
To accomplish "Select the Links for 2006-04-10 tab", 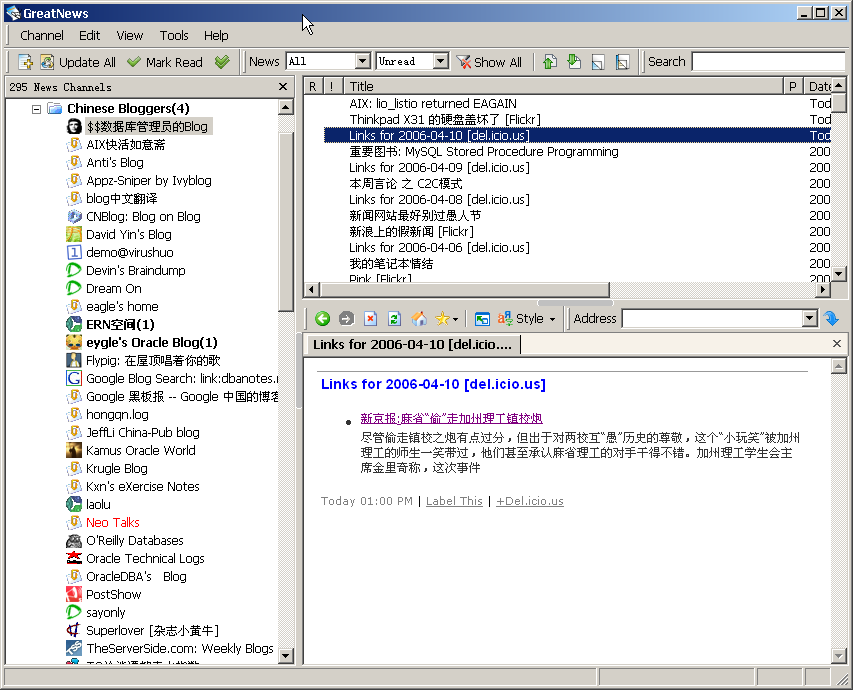I will click(412, 344).
